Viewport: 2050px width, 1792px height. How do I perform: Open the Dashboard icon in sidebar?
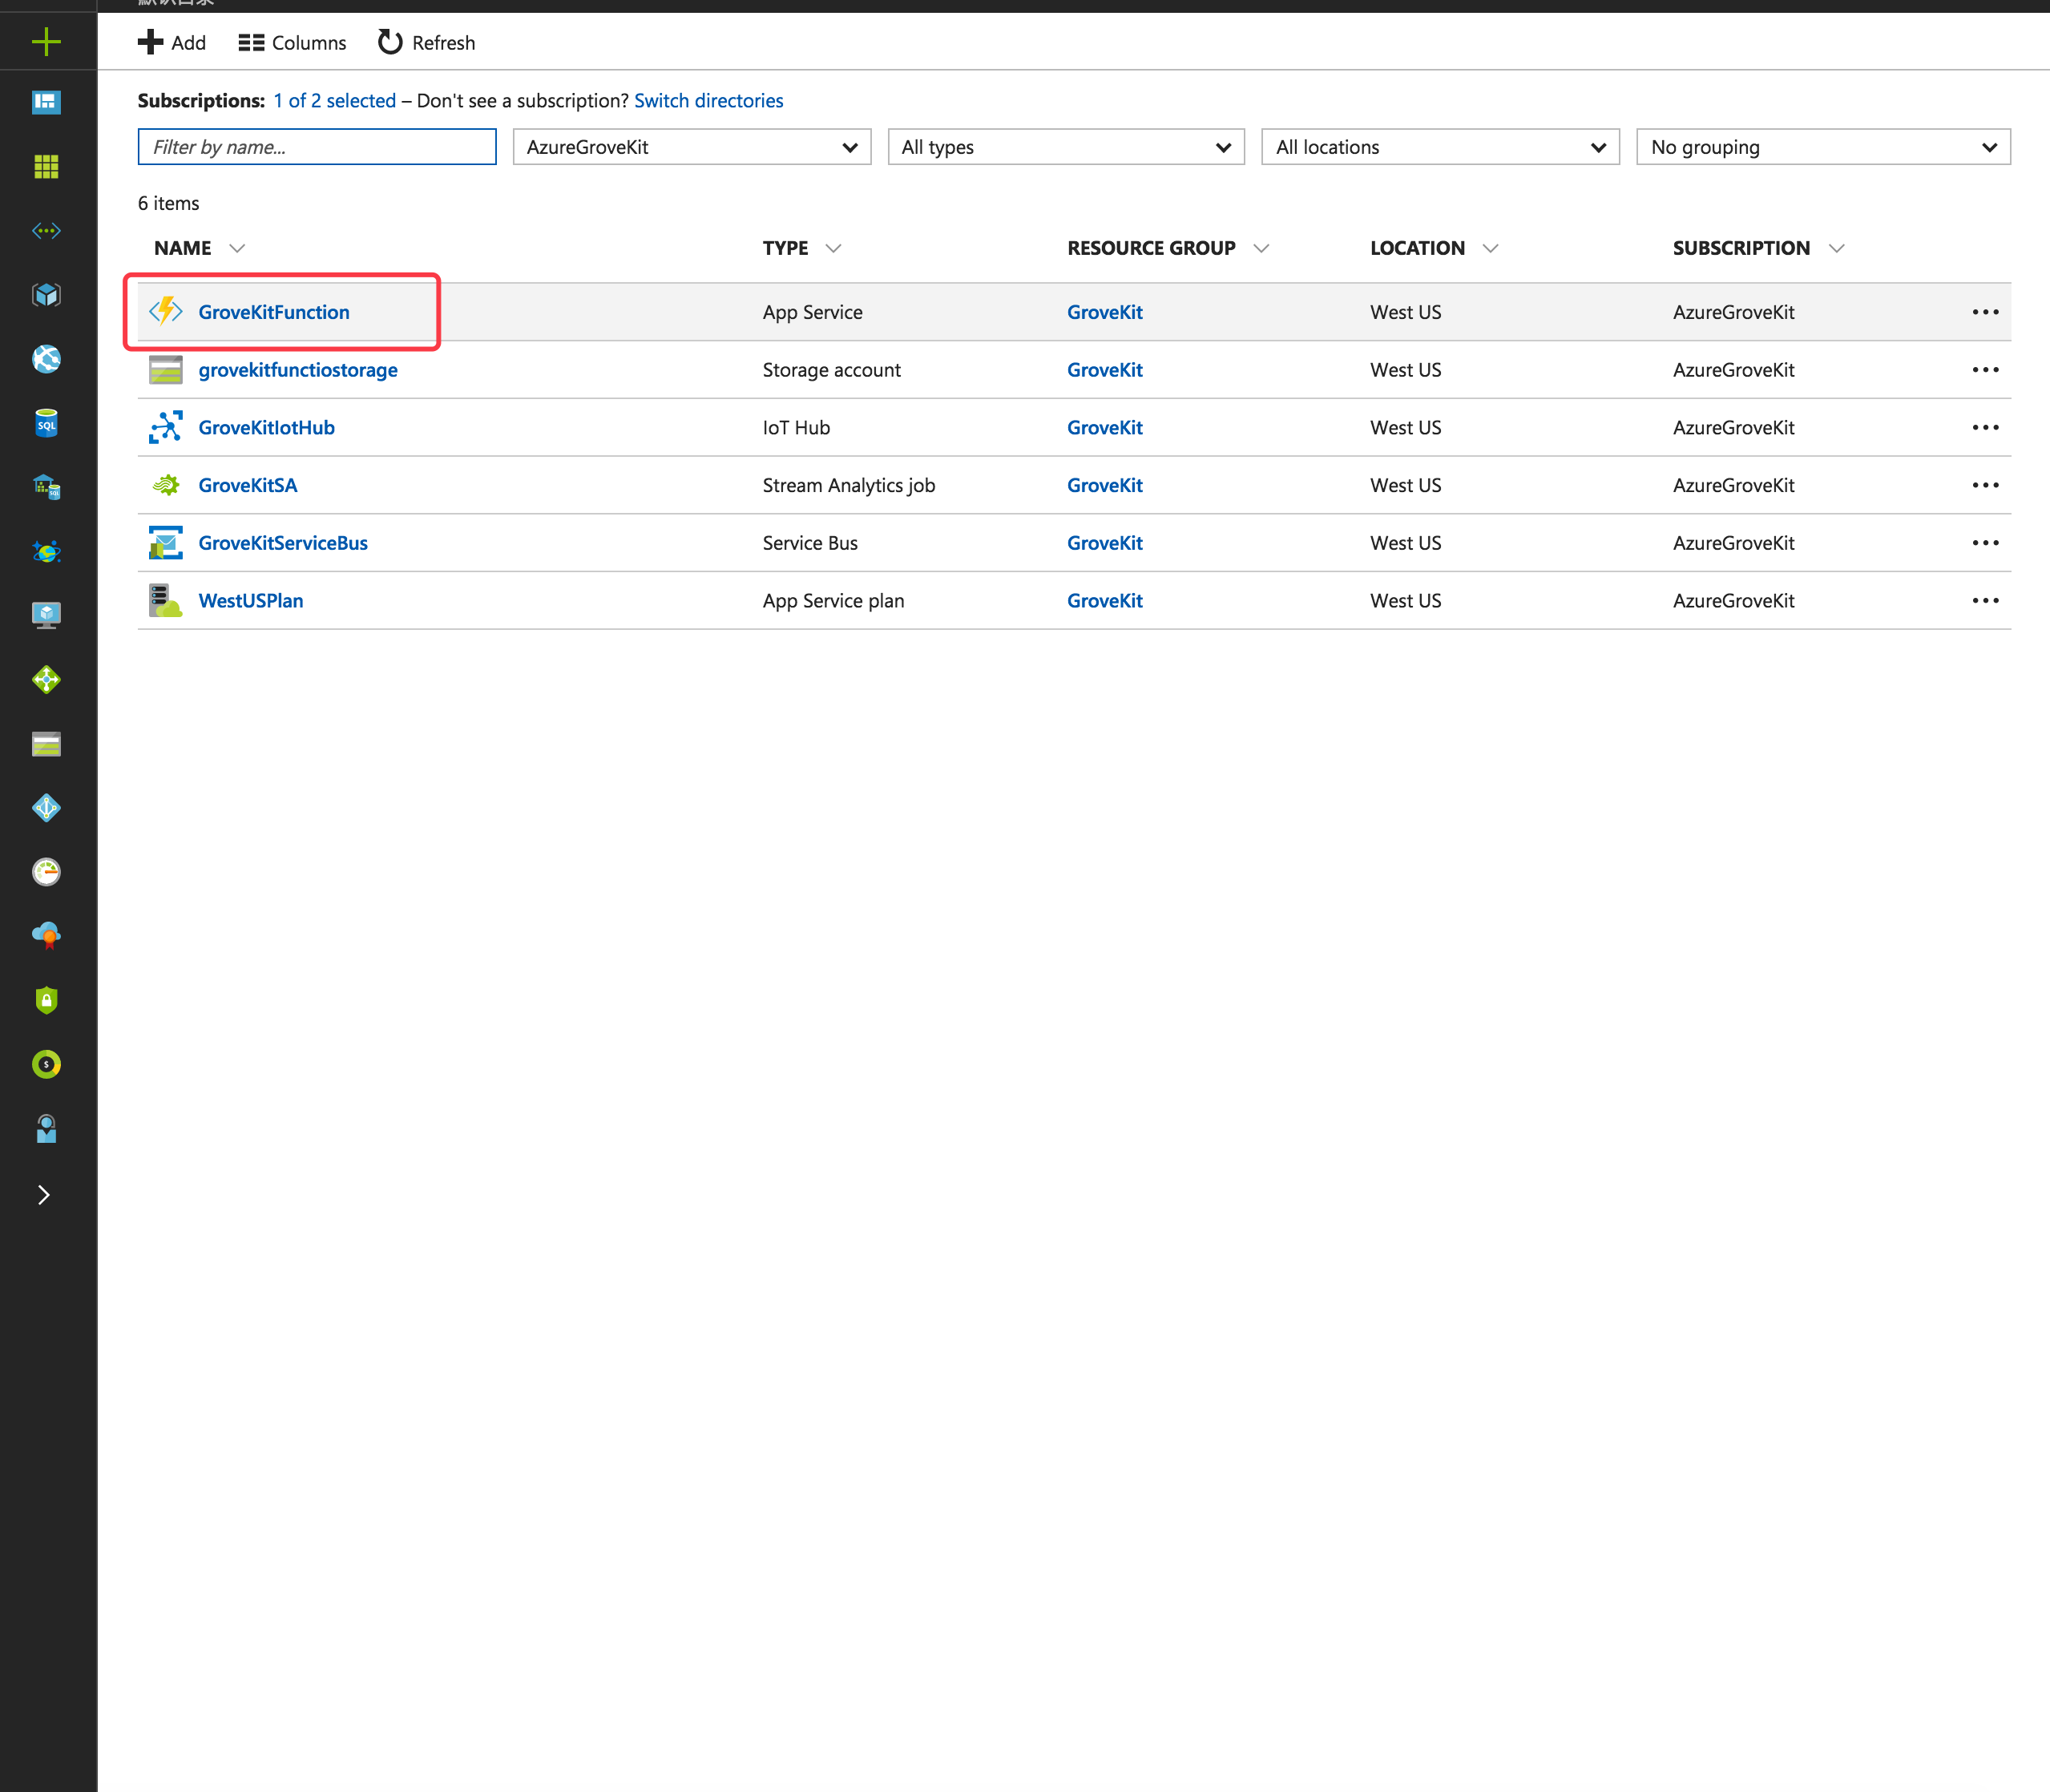point(46,102)
